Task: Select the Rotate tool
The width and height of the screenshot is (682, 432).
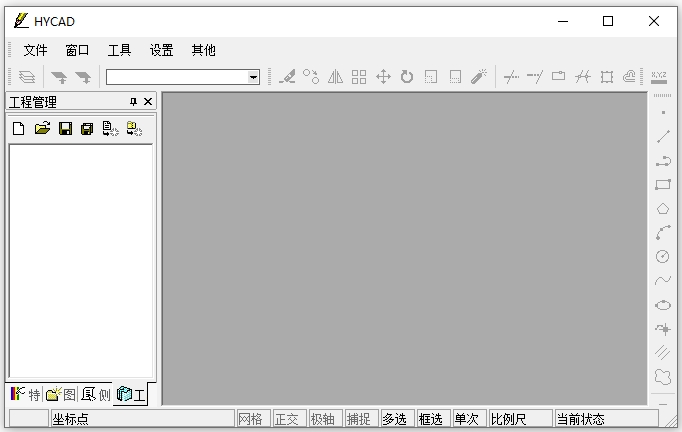Action: point(407,77)
